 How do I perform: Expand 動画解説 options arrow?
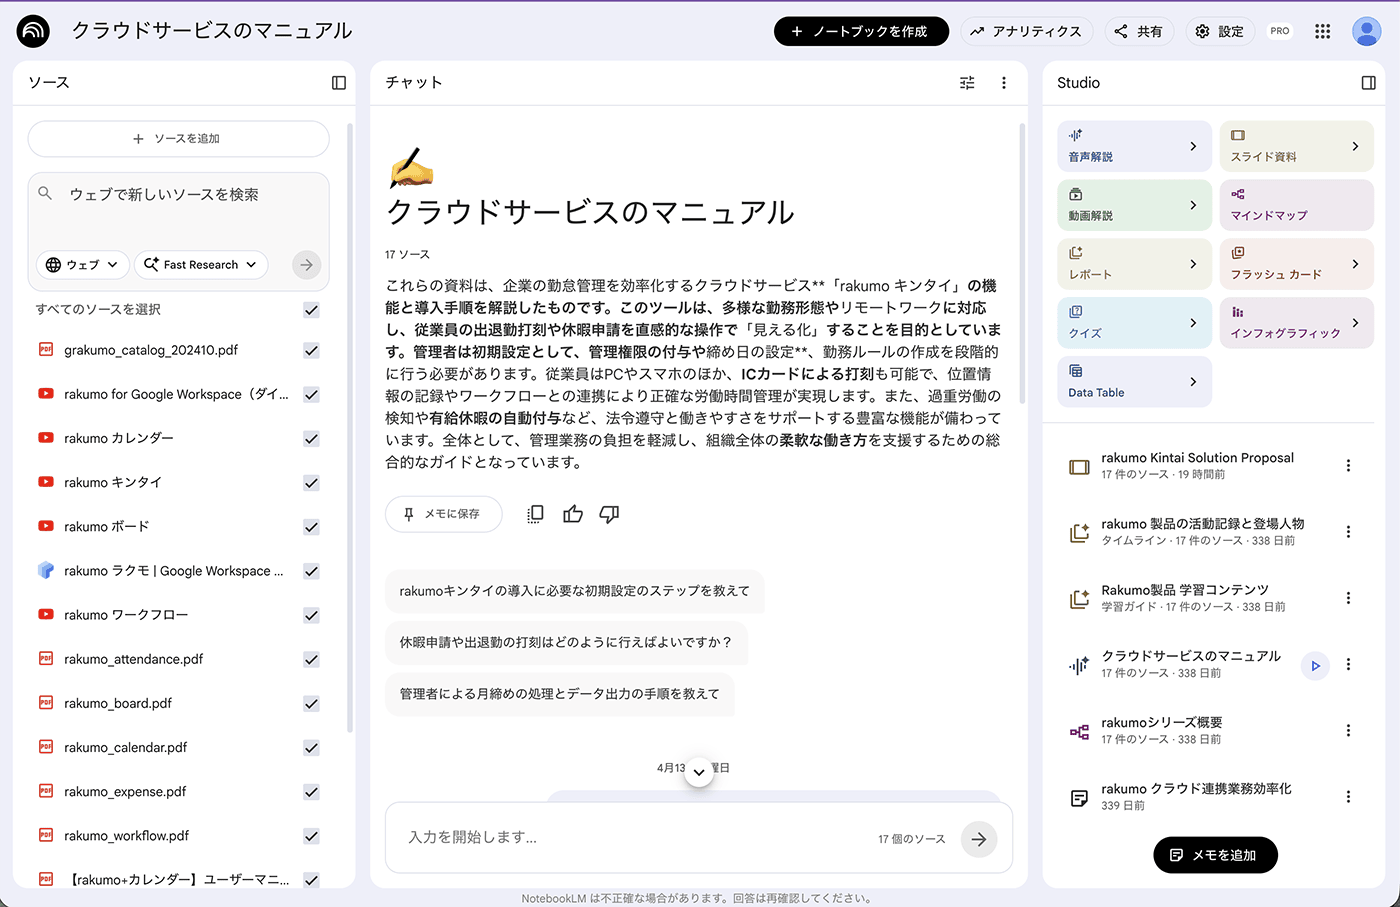[1193, 205]
